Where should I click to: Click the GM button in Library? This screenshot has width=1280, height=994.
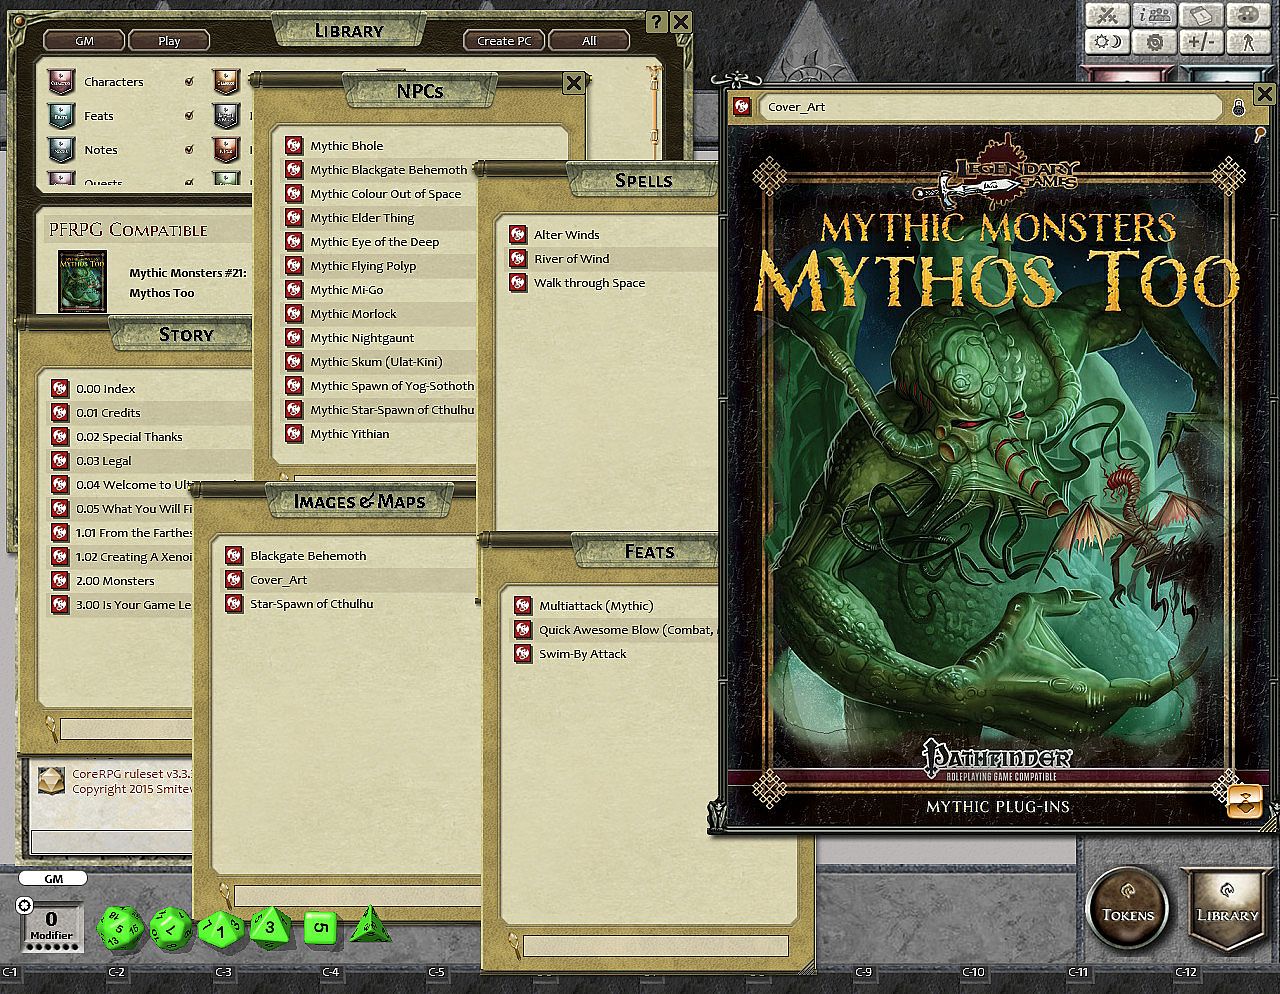pyautogui.click(x=84, y=41)
